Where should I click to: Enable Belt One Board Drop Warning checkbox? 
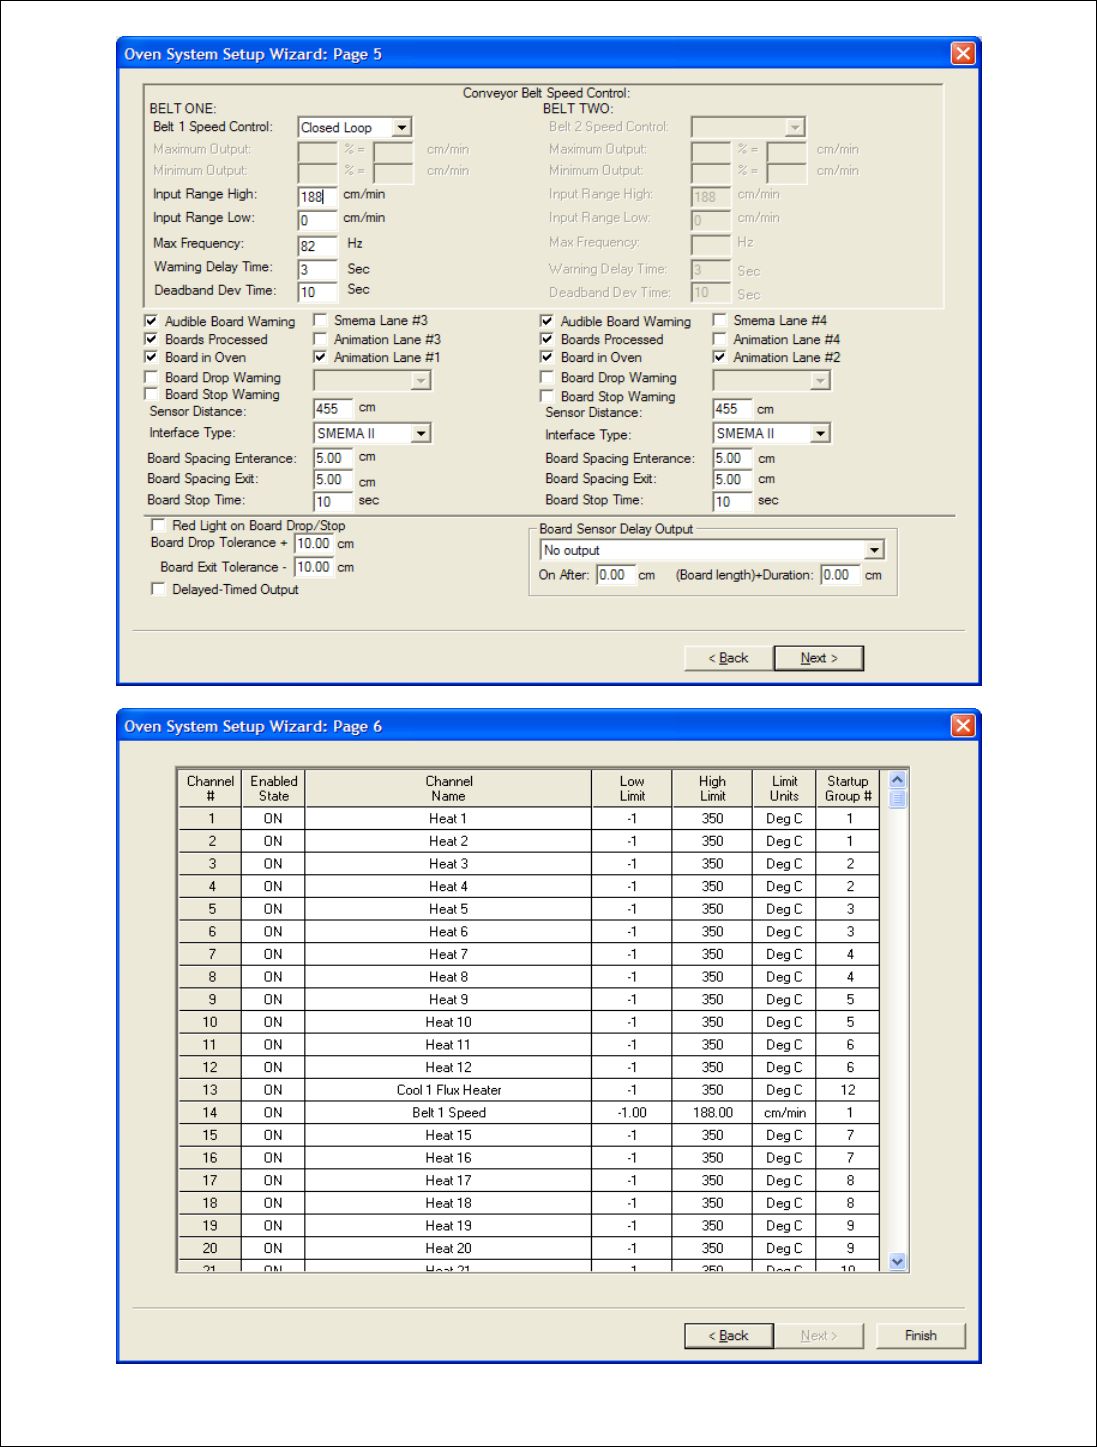coord(152,378)
